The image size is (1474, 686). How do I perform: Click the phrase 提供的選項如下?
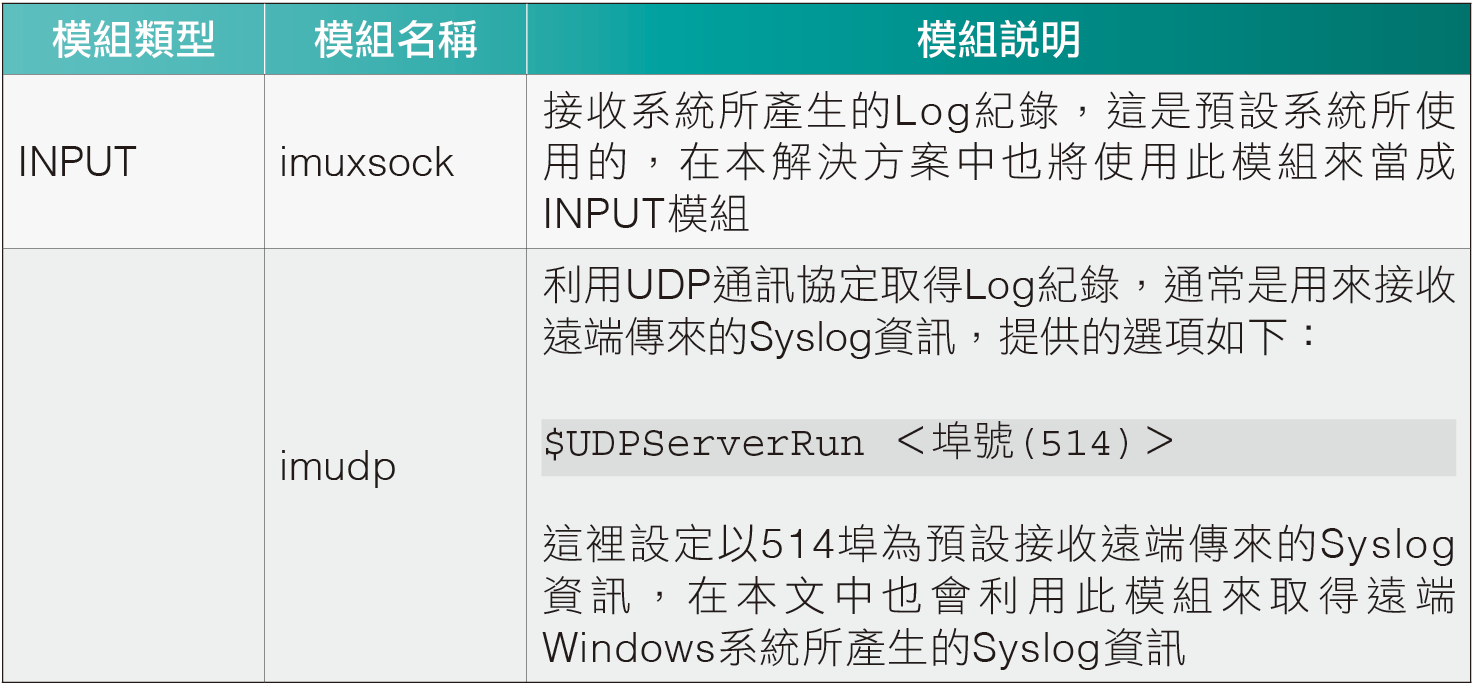1142,338
